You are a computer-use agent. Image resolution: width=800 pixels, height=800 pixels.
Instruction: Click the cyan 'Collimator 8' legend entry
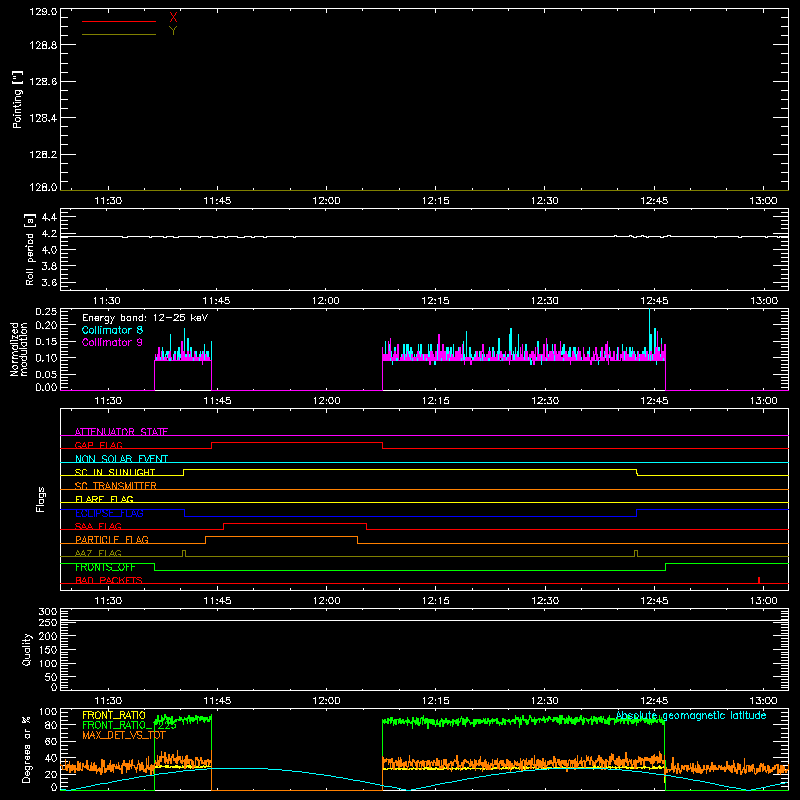pyautogui.click(x=112, y=330)
